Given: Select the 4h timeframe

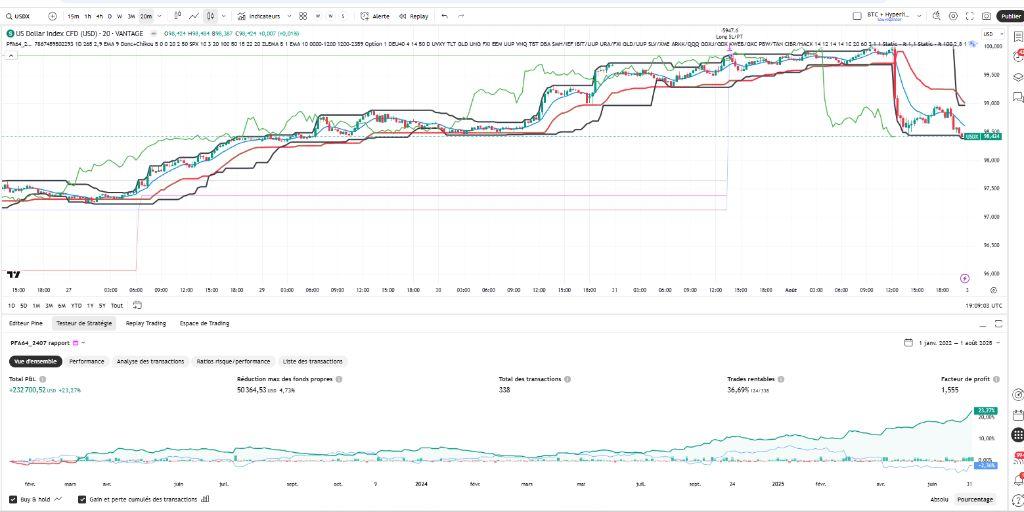Looking at the screenshot, I should [x=99, y=16].
